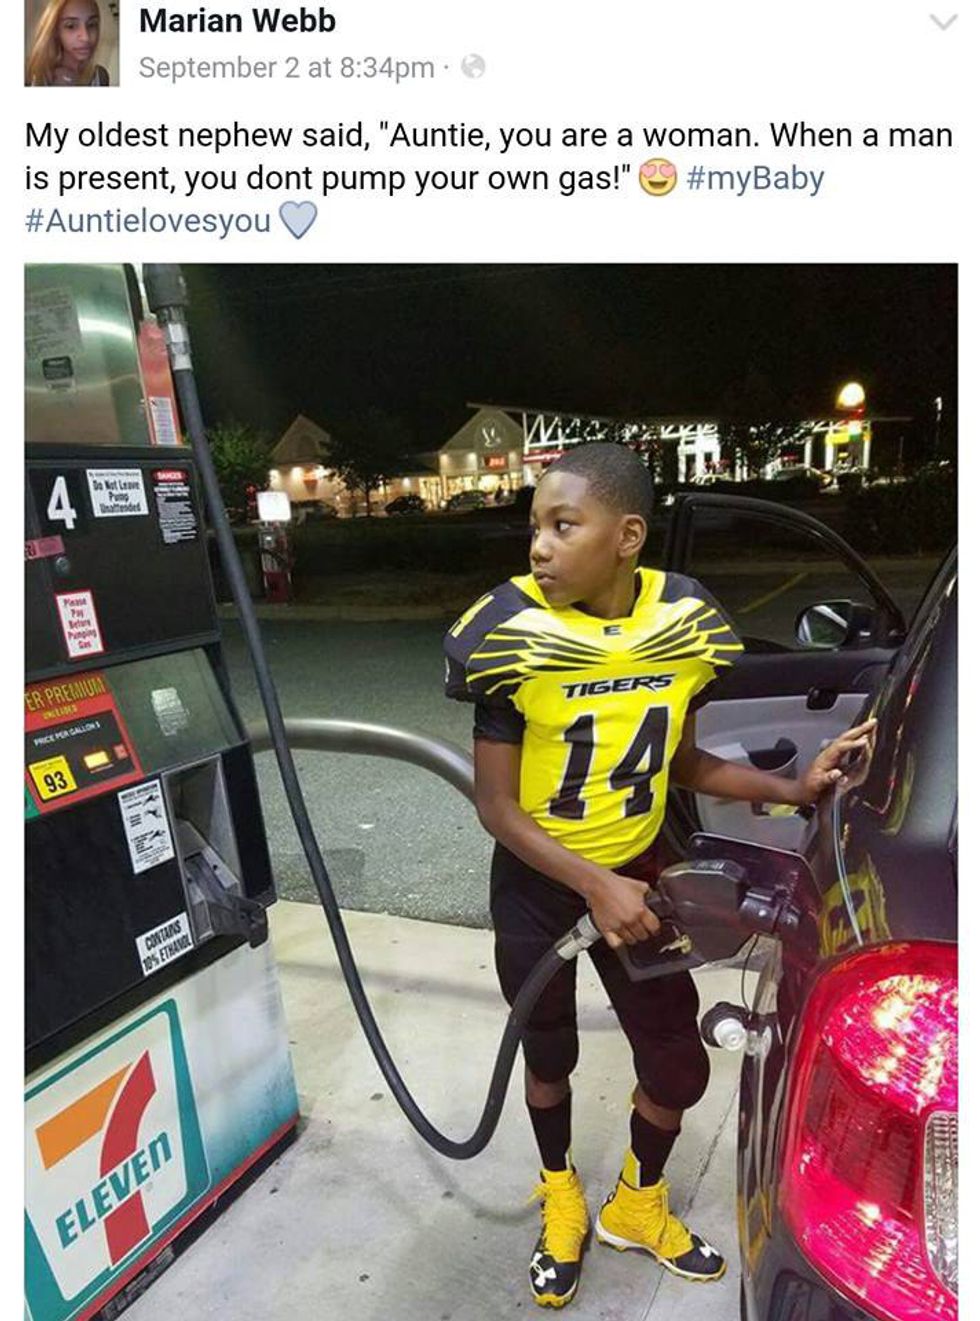Open the gas station photo
Image resolution: width=980 pixels, height=1321 pixels.
tap(491, 792)
